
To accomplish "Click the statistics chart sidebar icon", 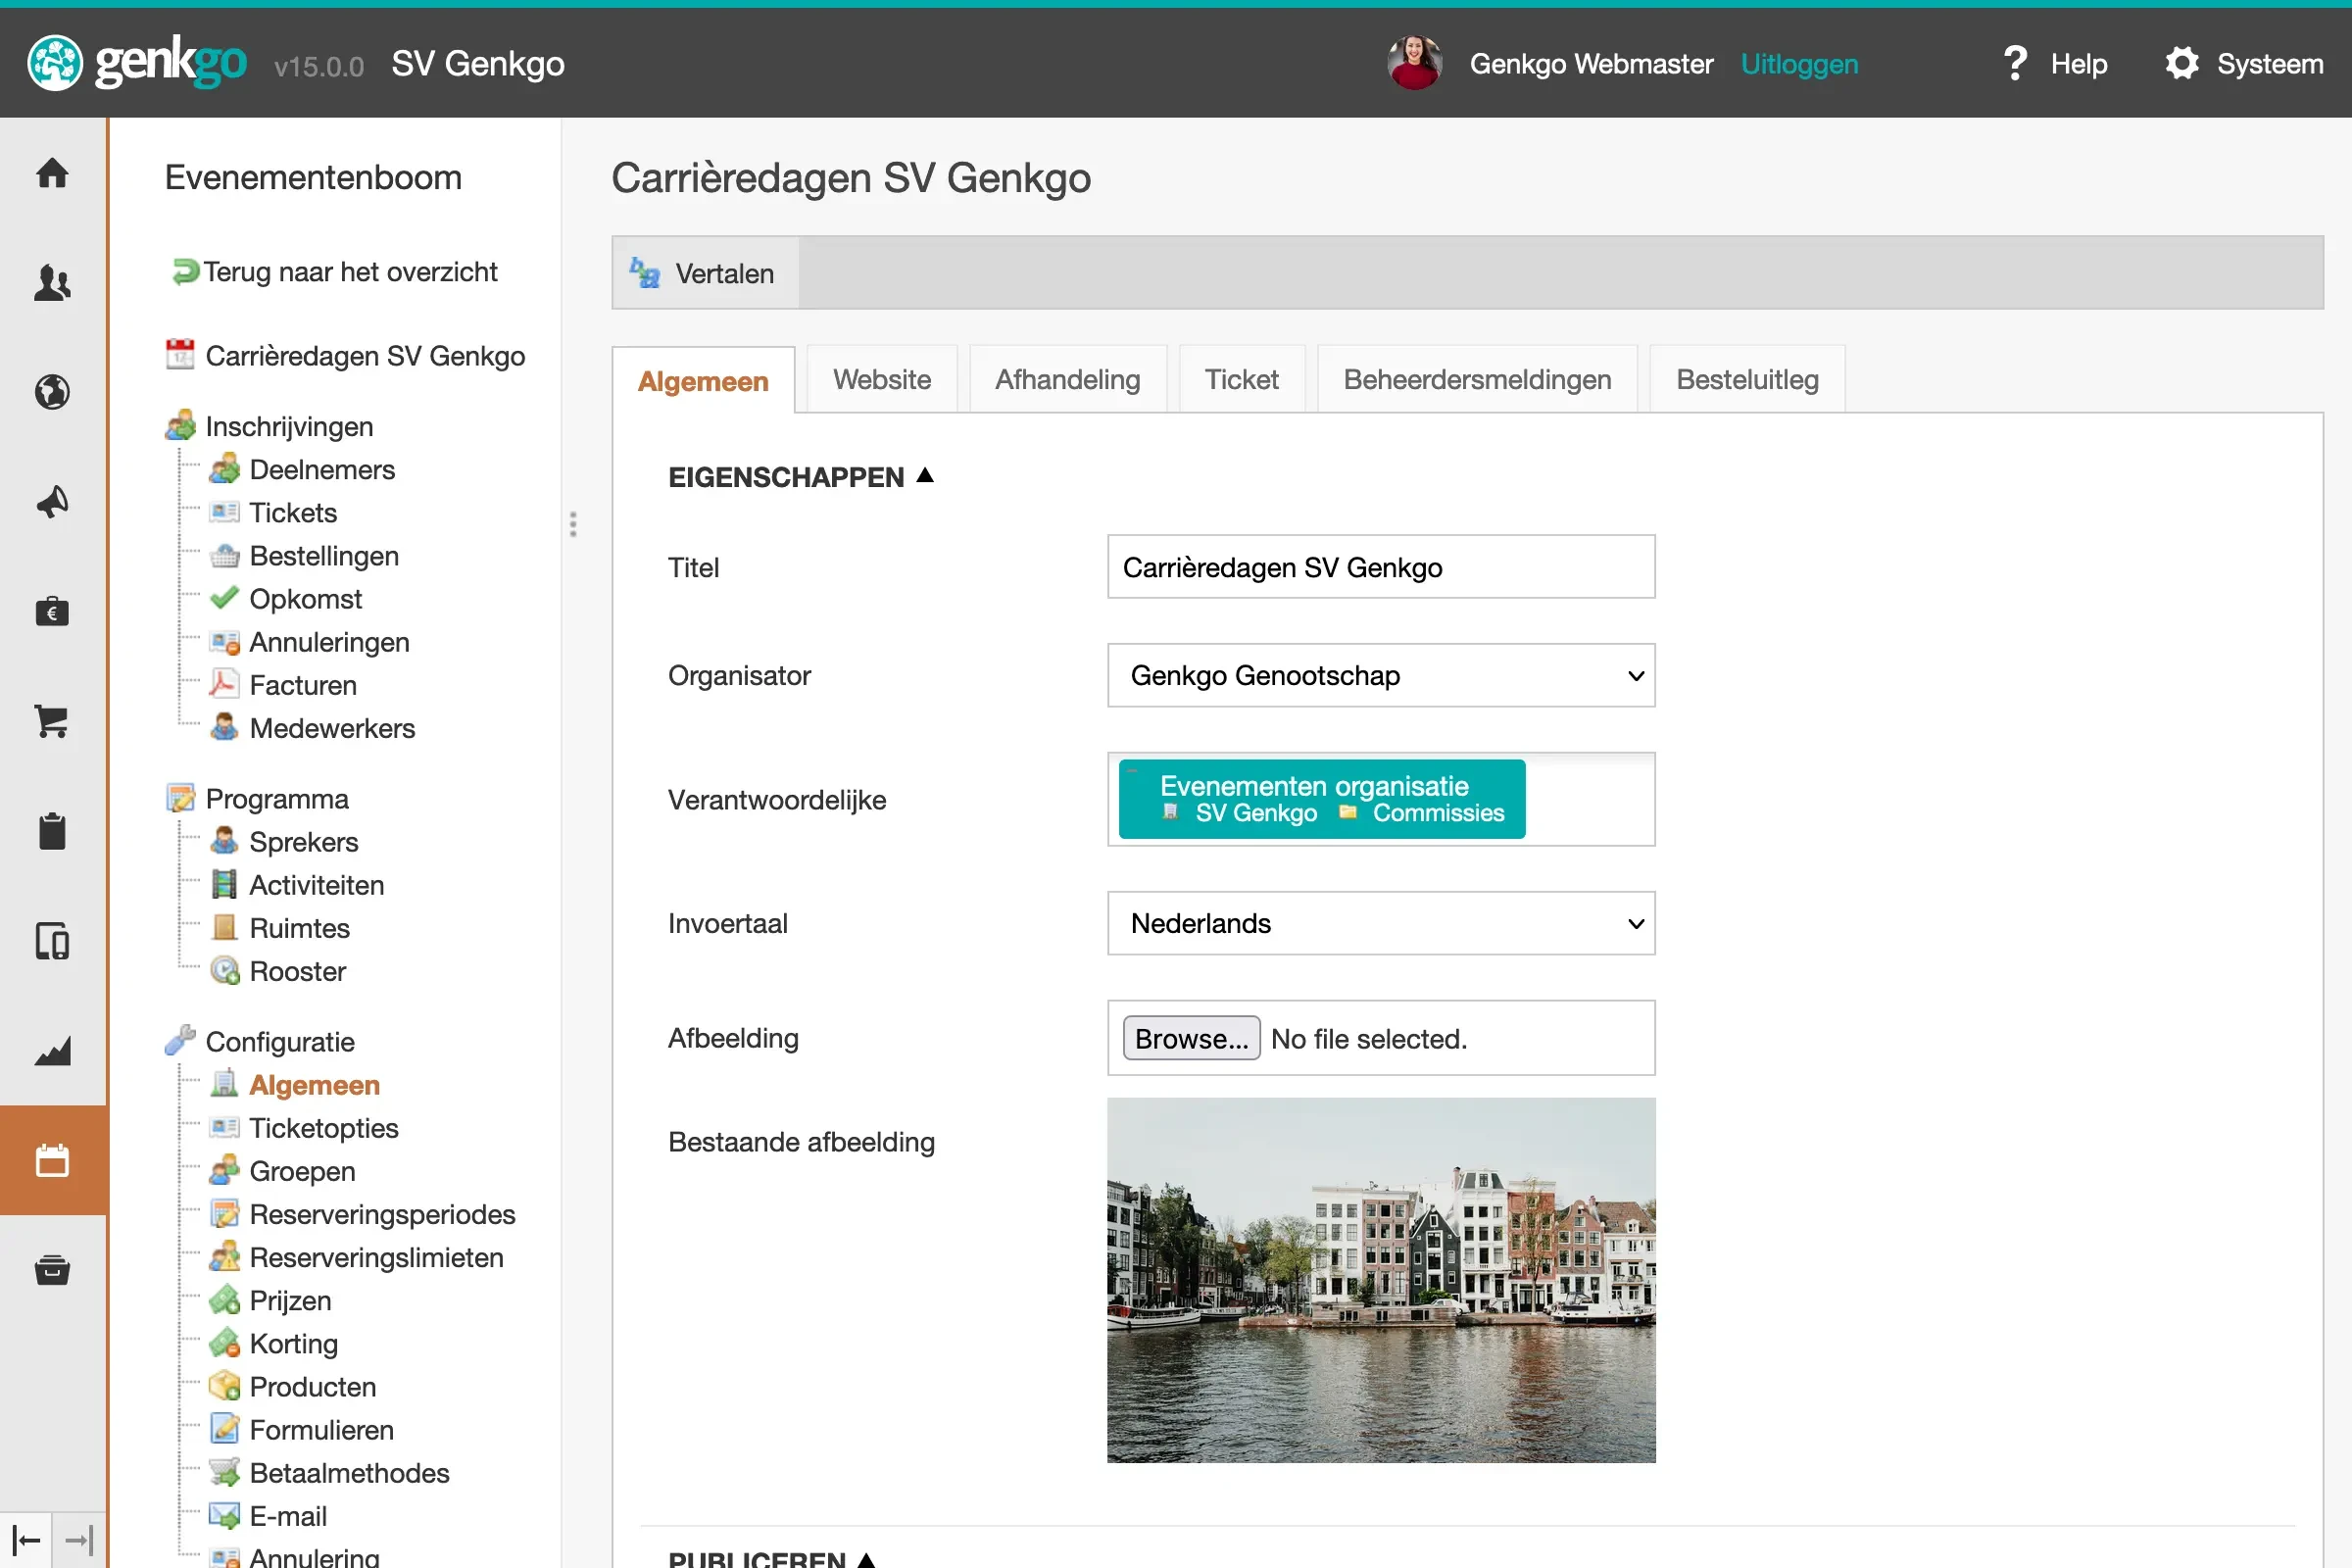I will pyautogui.click(x=52, y=1051).
